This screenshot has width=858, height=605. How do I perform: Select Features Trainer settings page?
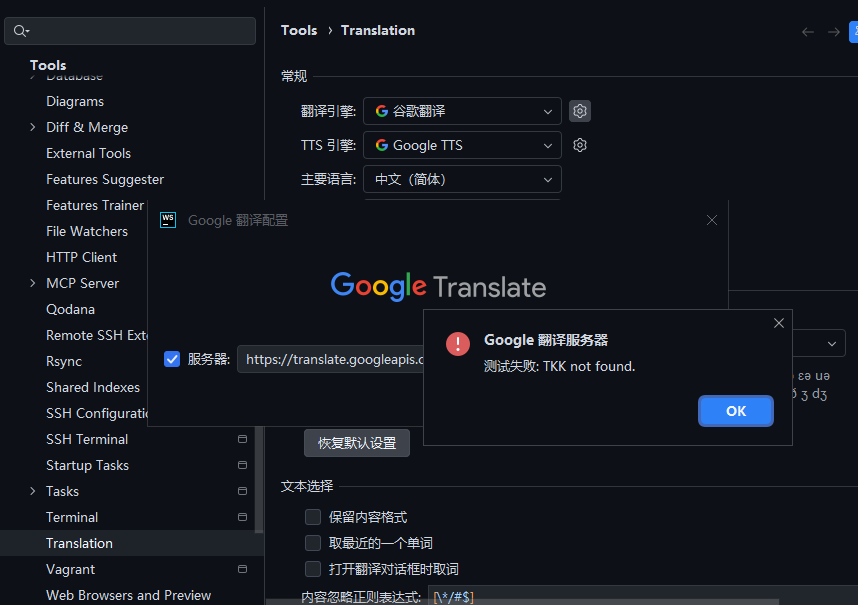pyautogui.click(x=95, y=205)
